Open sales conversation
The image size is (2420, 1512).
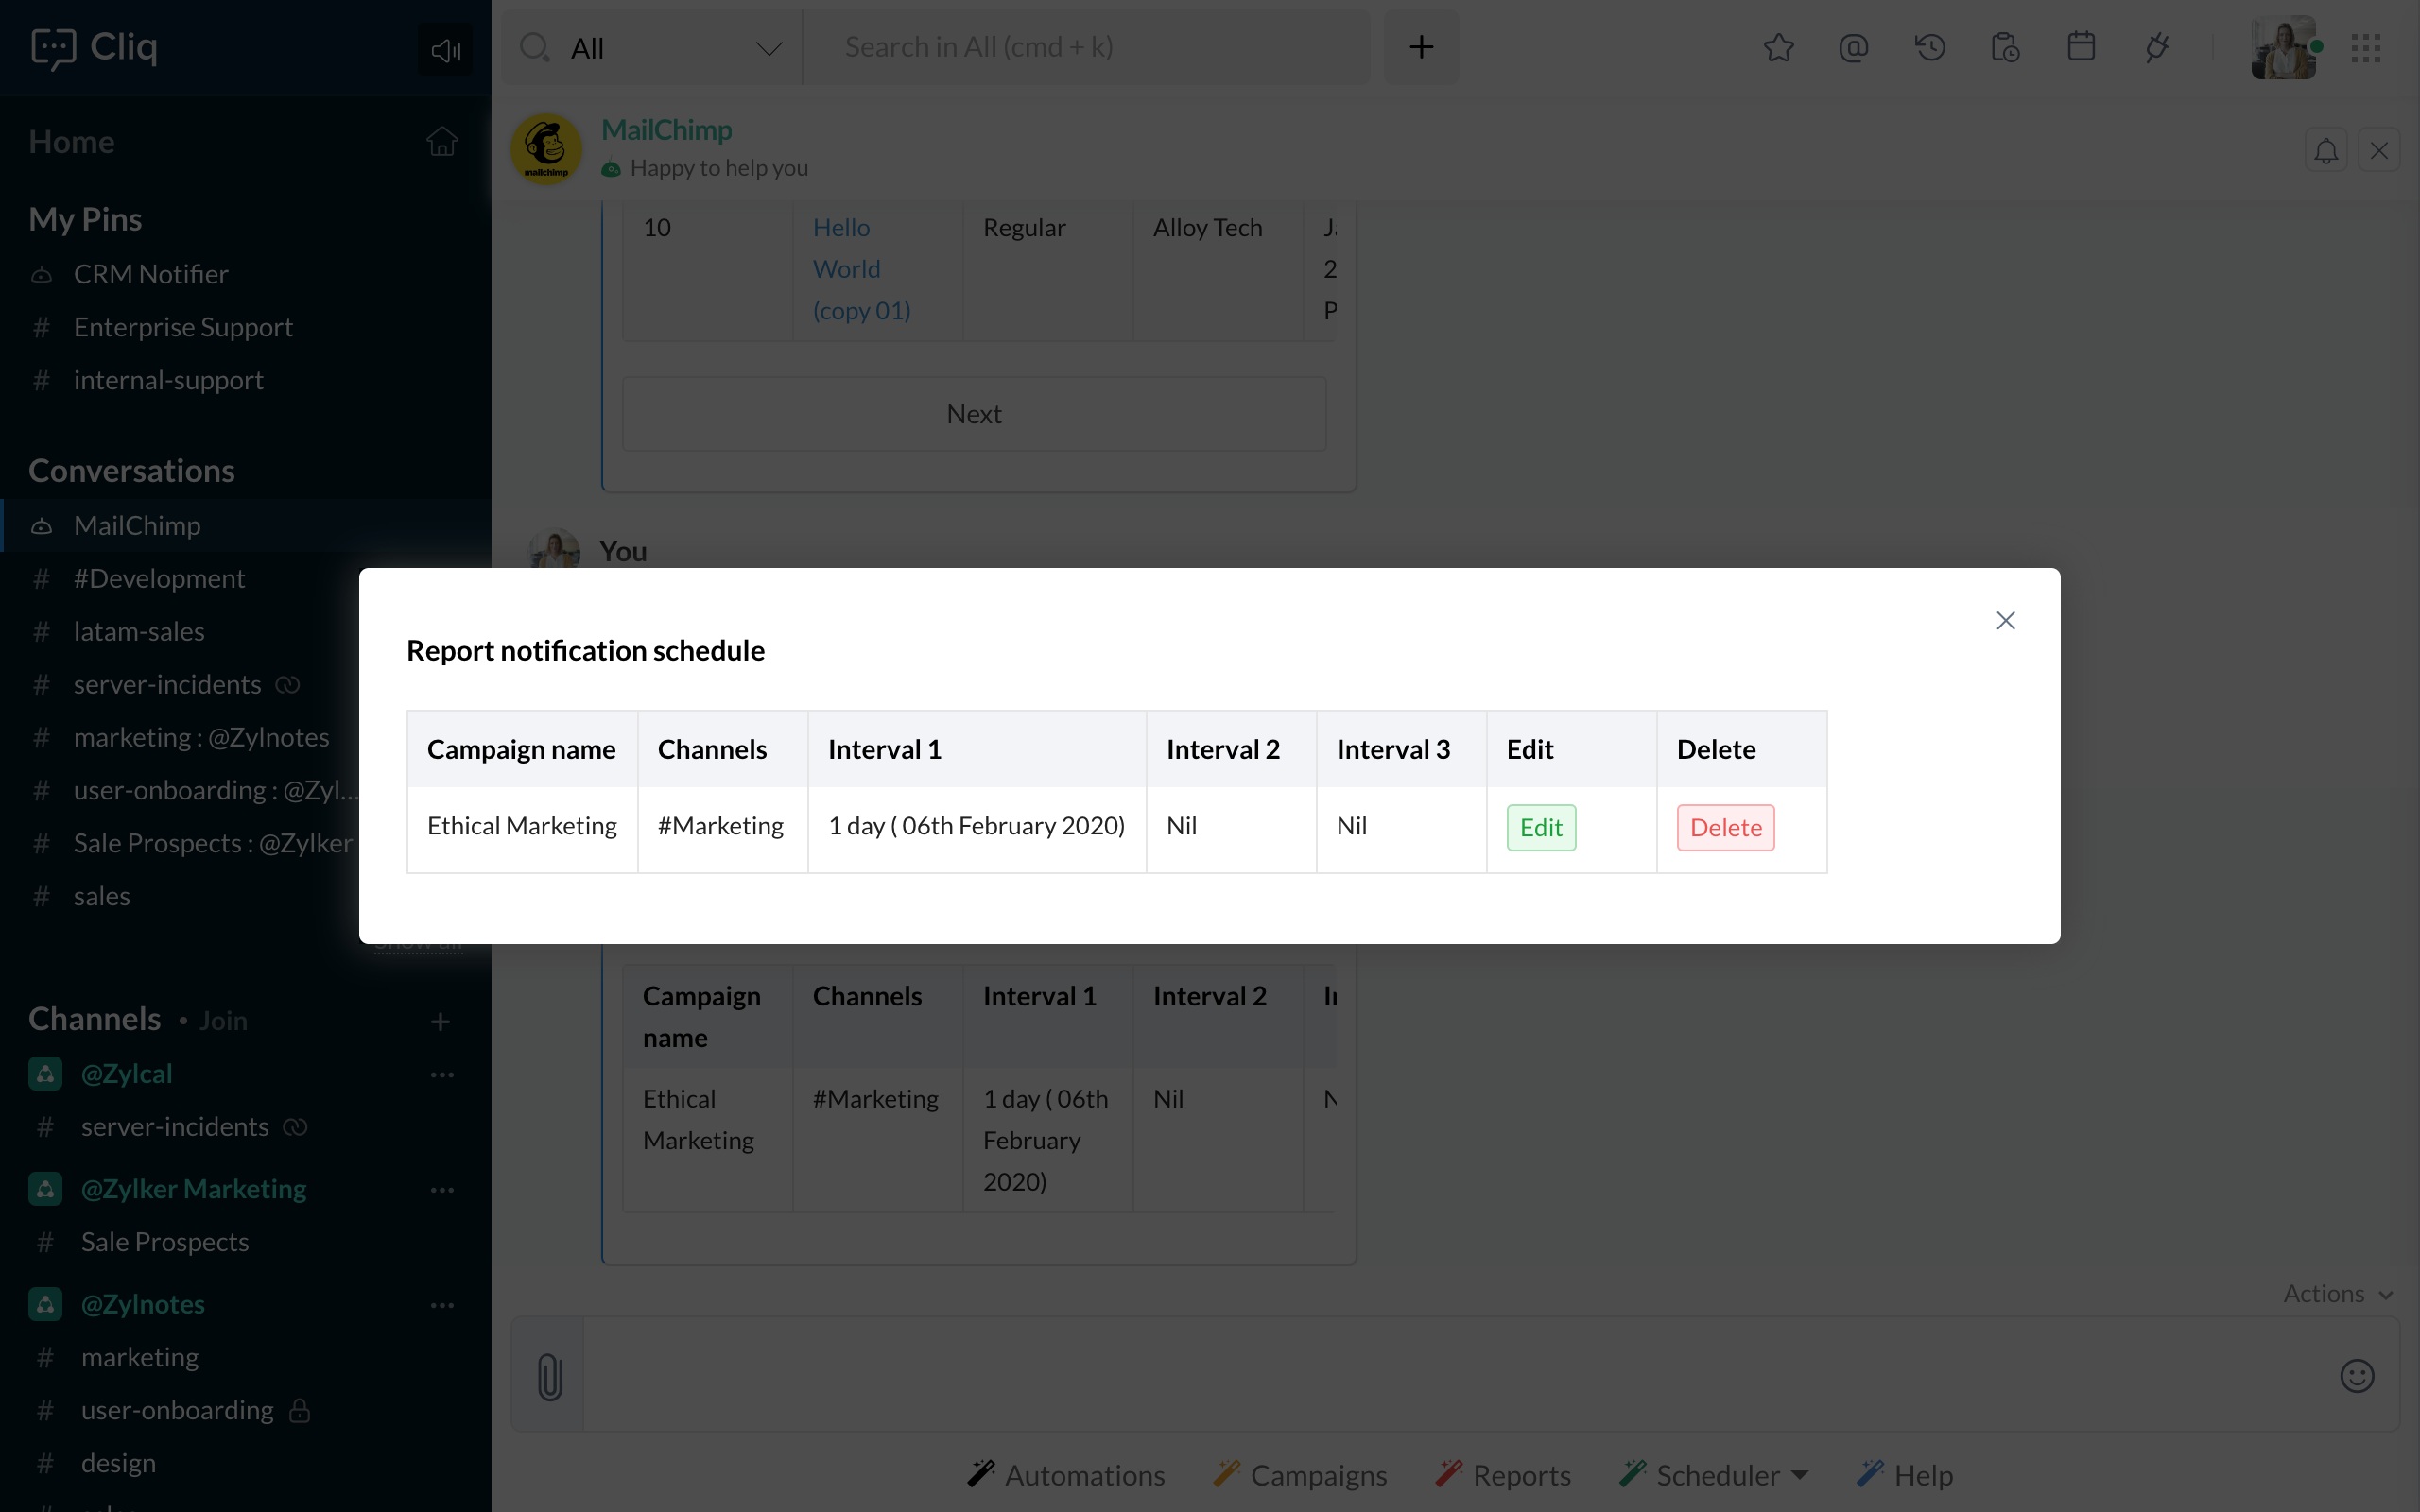pos(102,896)
